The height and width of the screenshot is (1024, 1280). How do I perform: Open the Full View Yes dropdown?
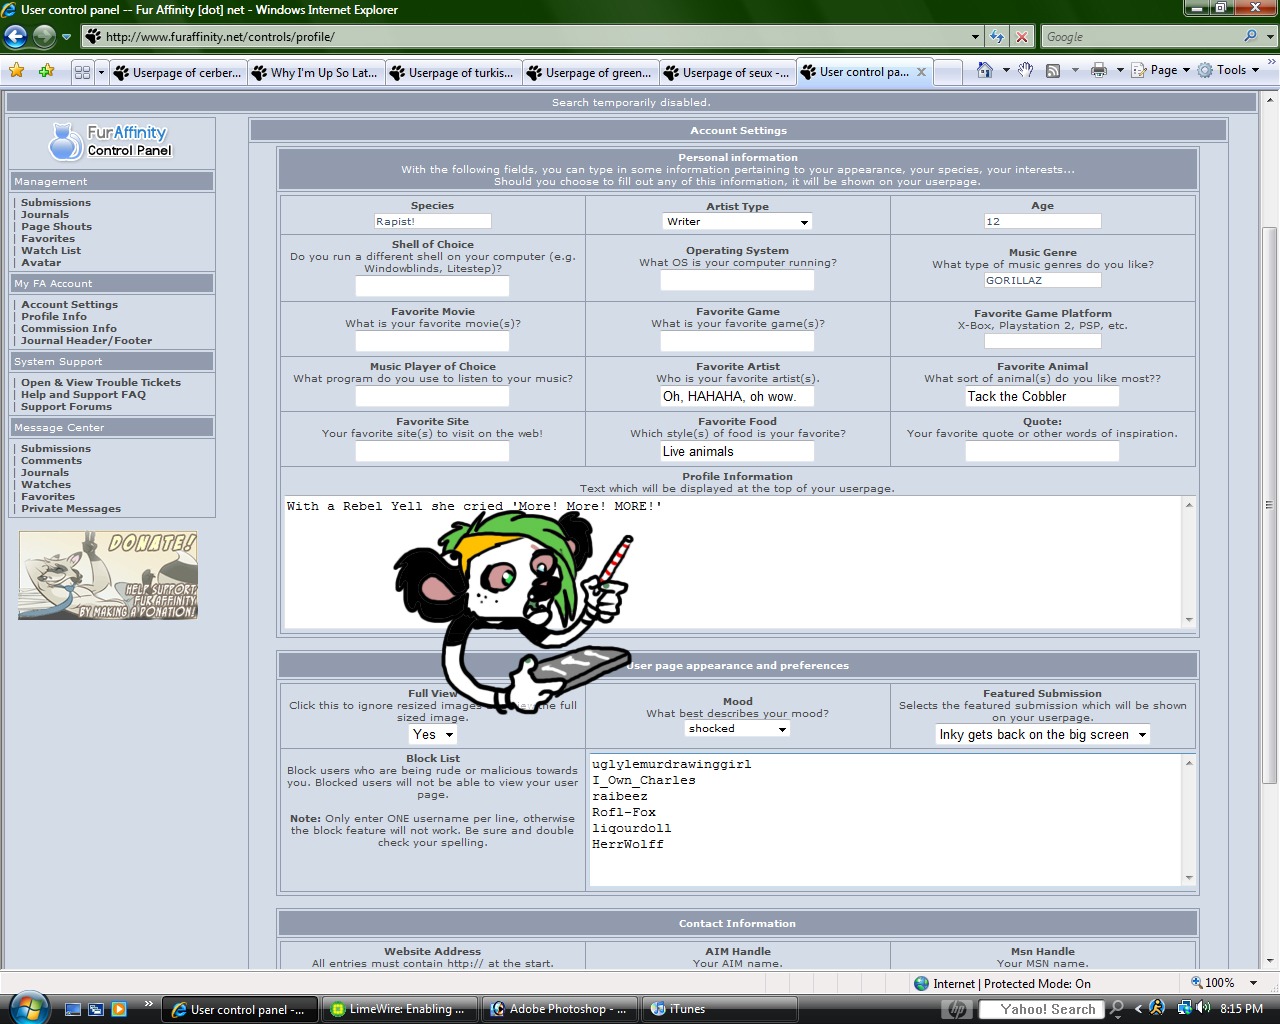(x=433, y=734)
